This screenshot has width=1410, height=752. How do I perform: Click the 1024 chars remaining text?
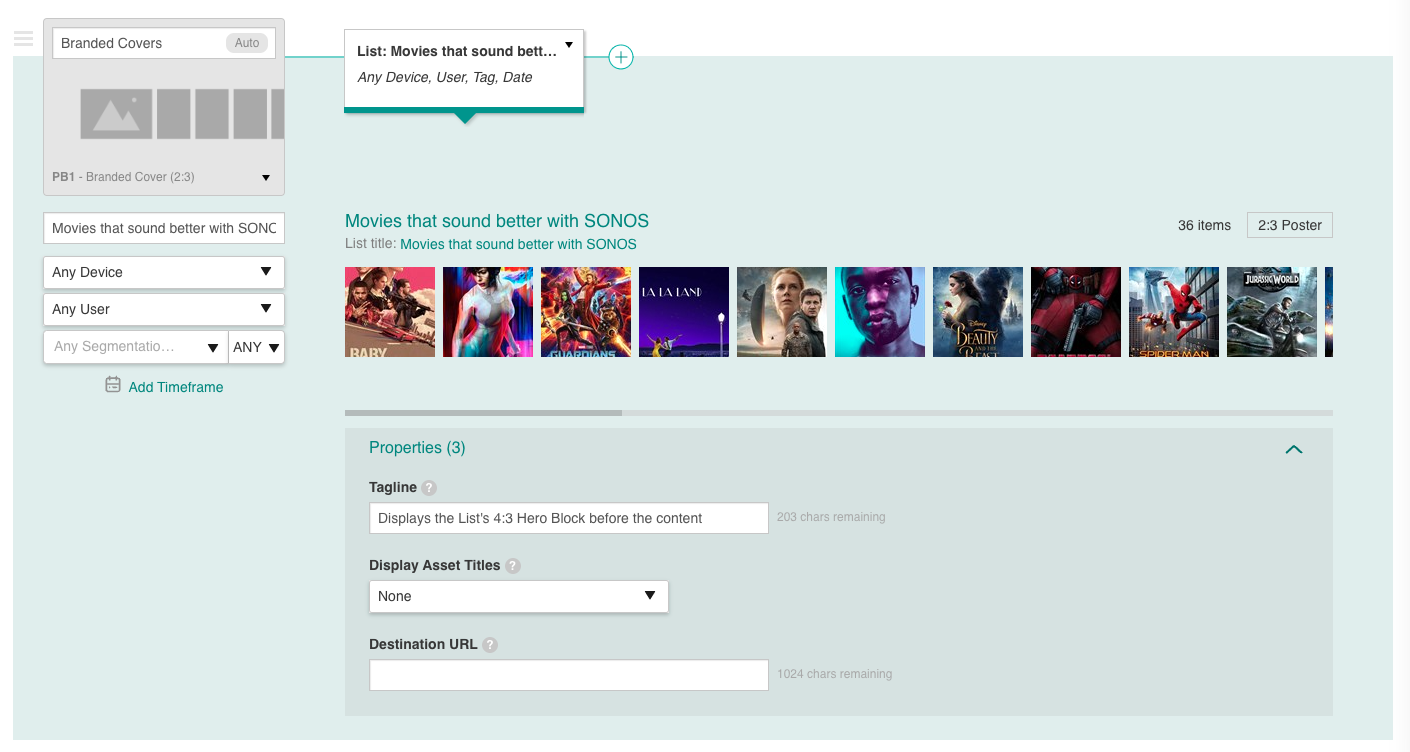pos(835,674)
